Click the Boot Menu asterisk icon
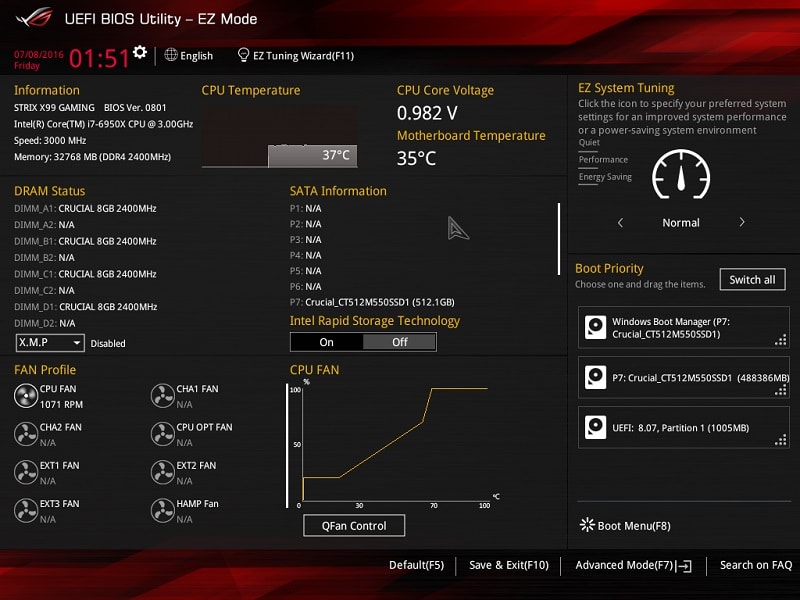800x600 pixels. click(x=587, y=525)
